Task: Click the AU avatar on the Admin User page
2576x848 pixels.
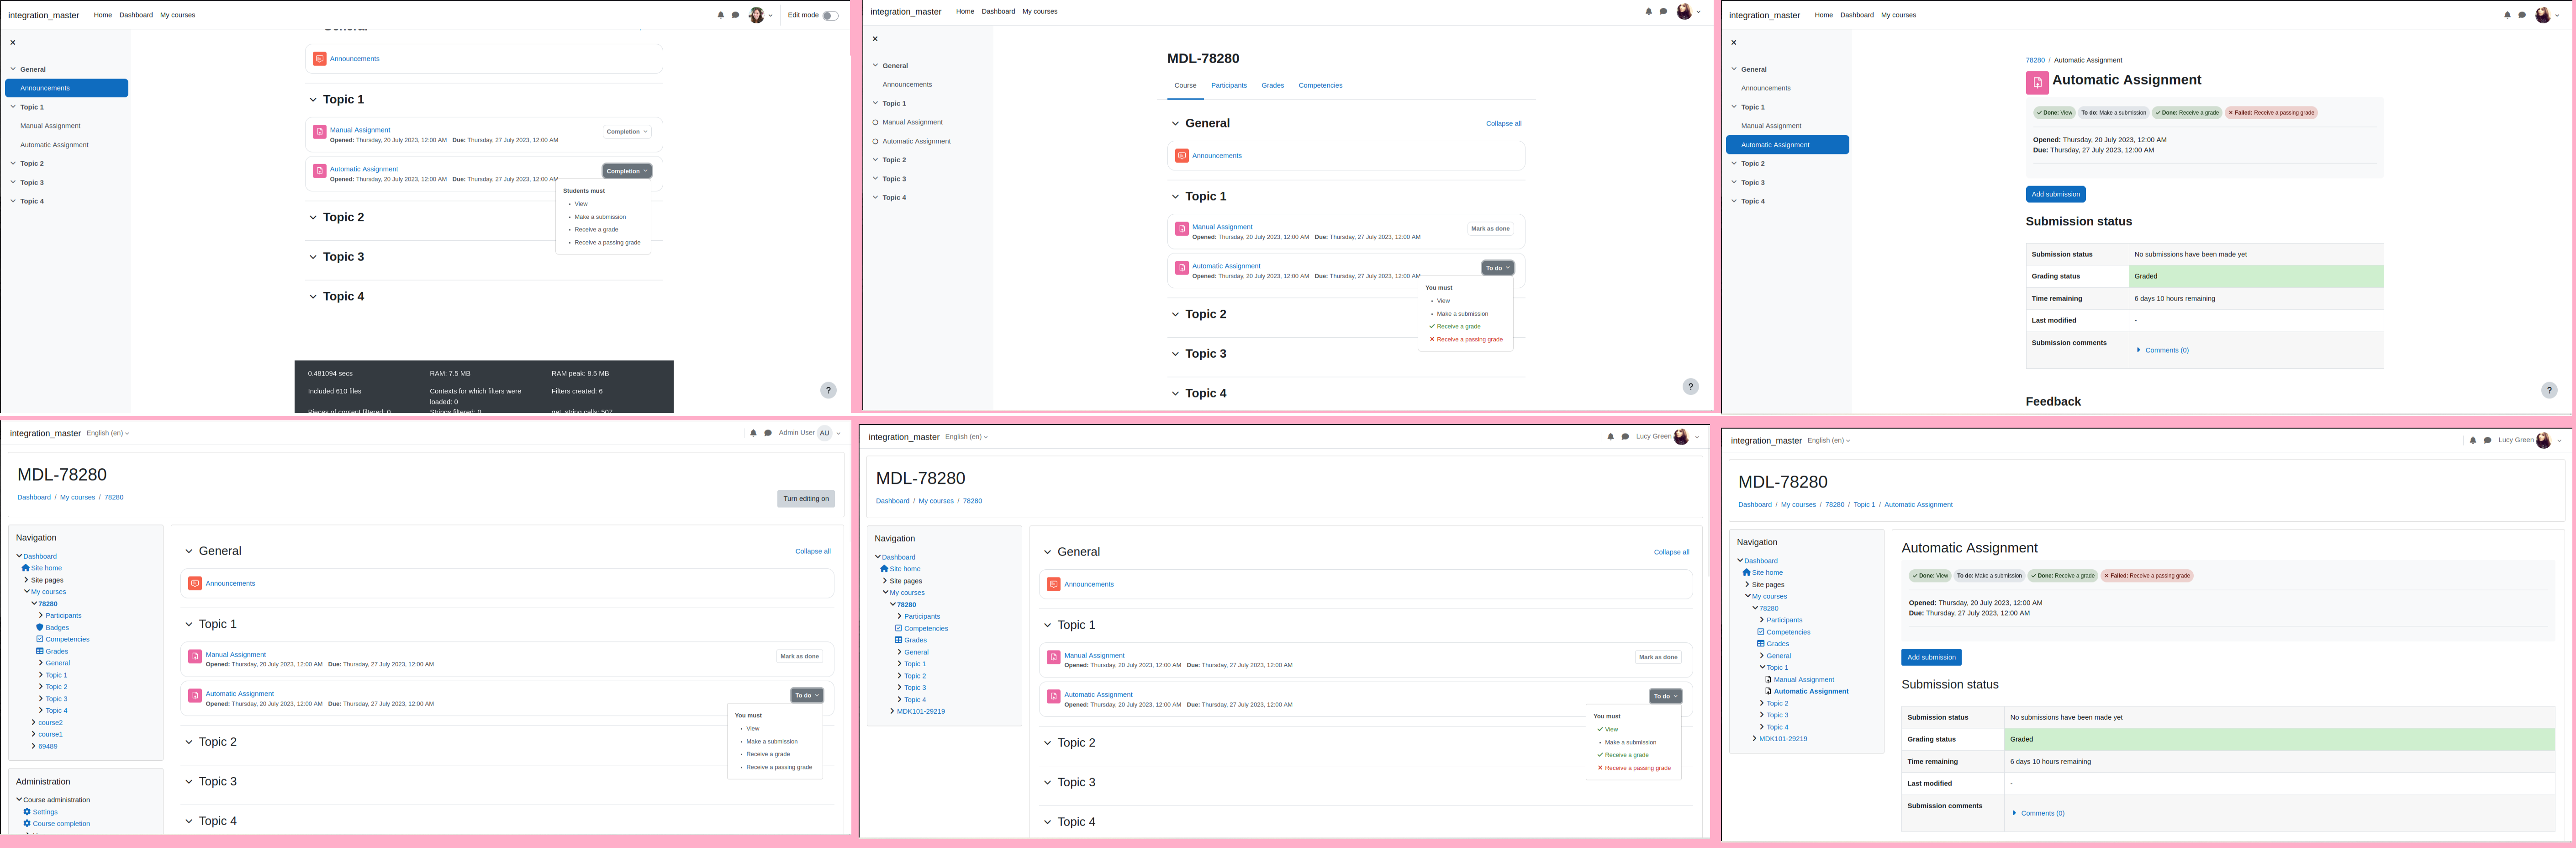Action: 824,433
